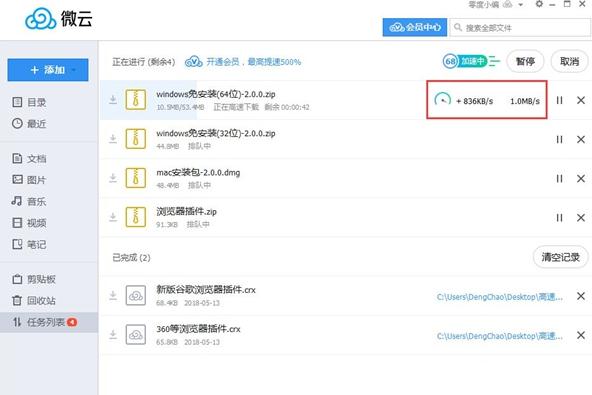Open the settings gear icon
The image size is (592, 395).
(x=539, y=4)
